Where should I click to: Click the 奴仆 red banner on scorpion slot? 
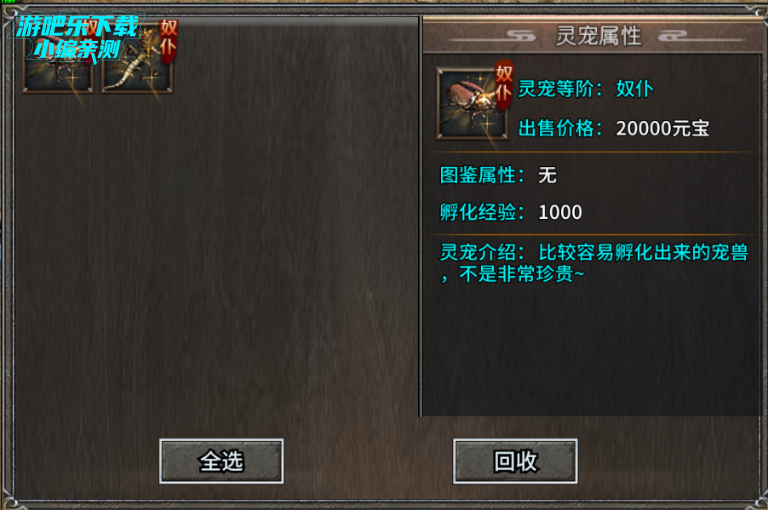(168, 40)
